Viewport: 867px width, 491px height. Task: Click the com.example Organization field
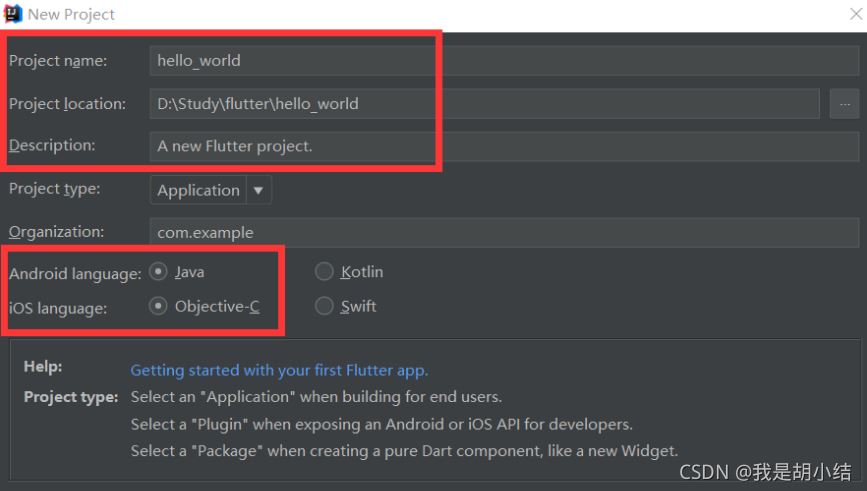504,232
